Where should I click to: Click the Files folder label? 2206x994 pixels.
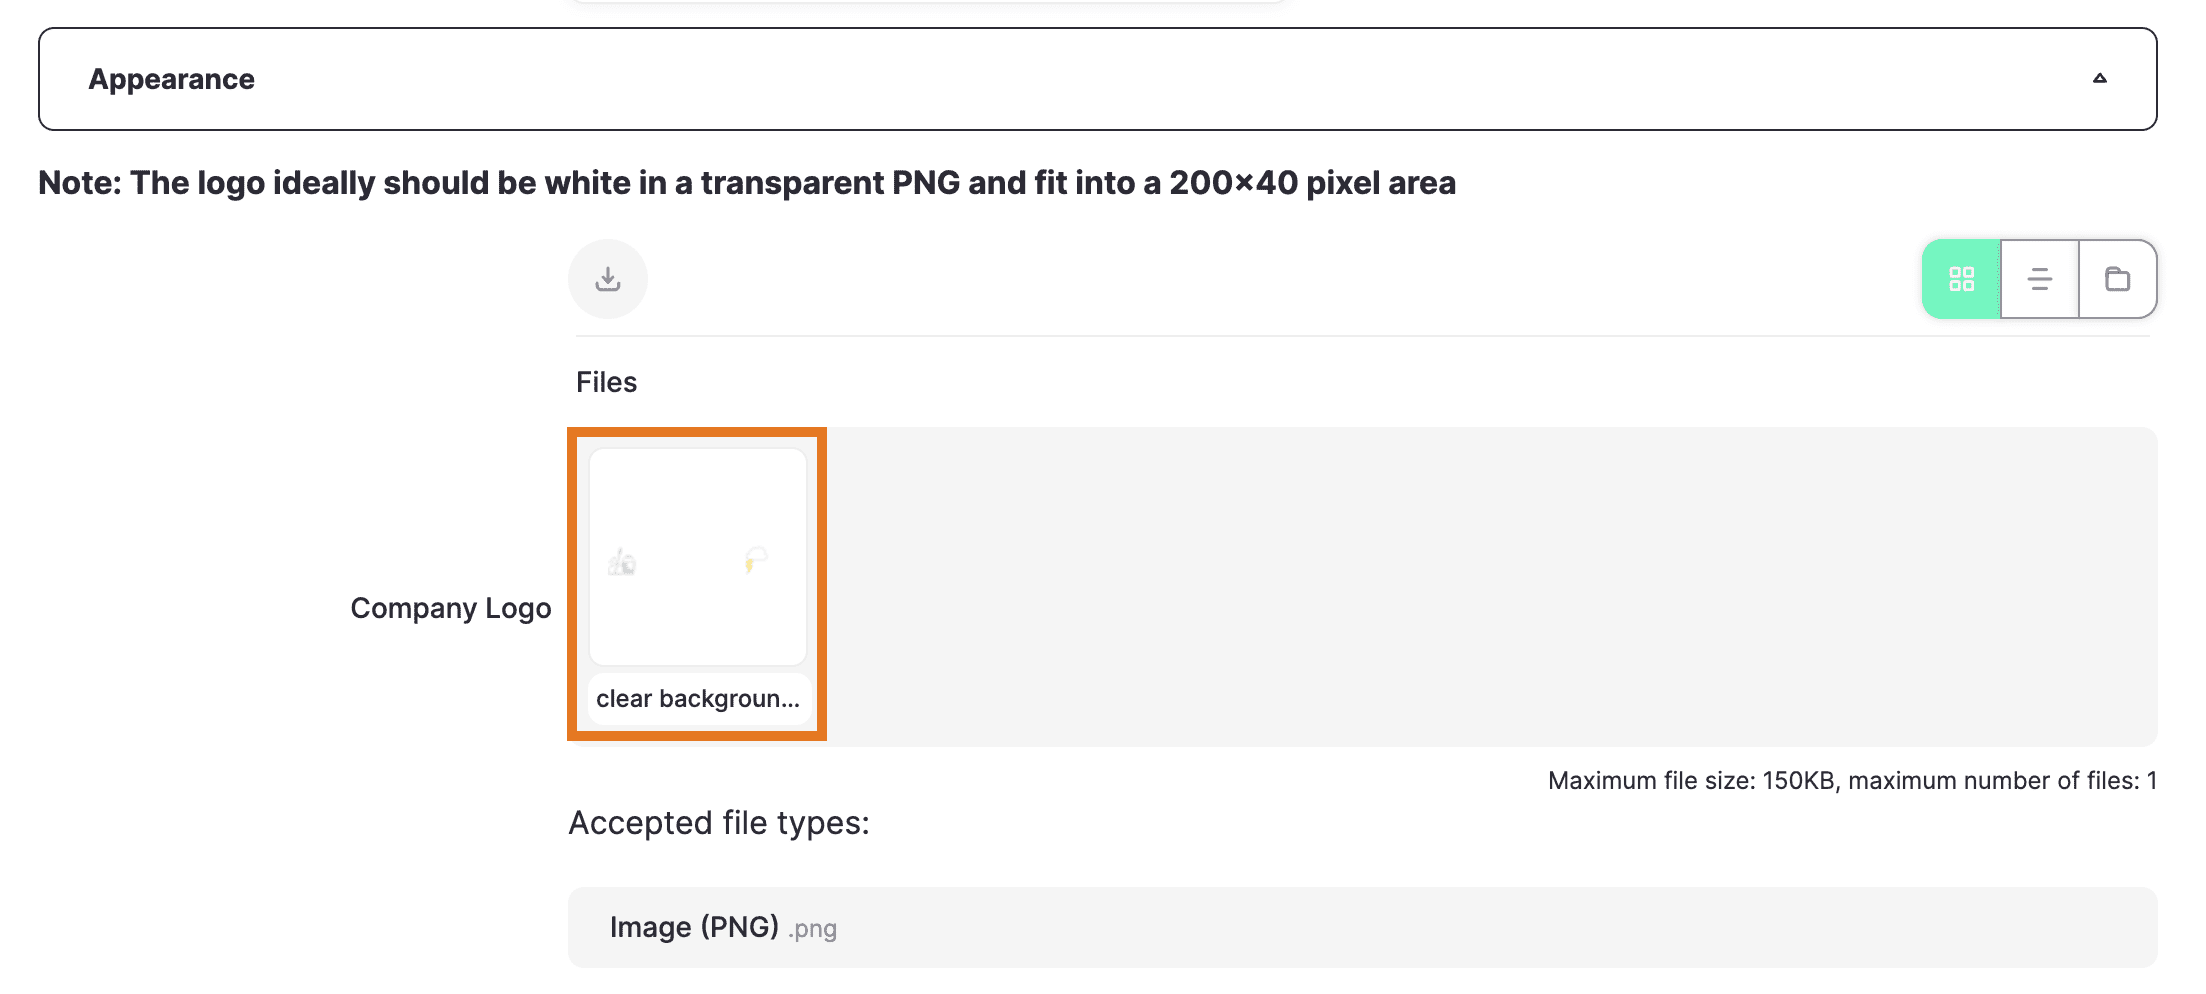[607, 382]
